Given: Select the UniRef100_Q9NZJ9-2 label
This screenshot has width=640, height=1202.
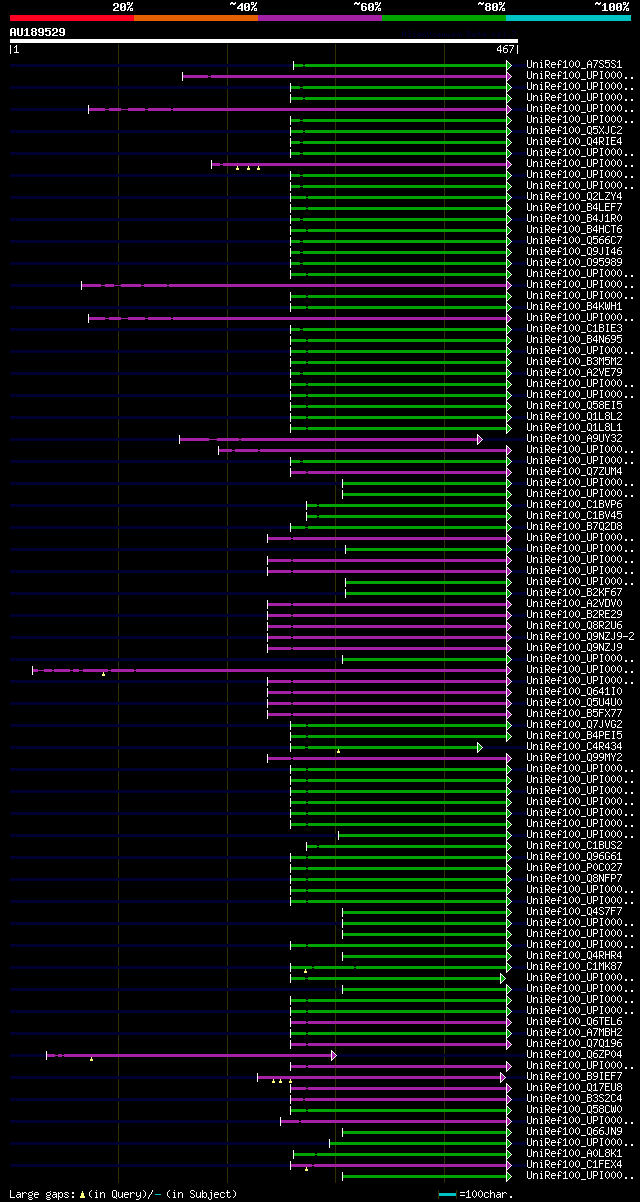Looking at the screenshot, I should click(x=580, y=636).
